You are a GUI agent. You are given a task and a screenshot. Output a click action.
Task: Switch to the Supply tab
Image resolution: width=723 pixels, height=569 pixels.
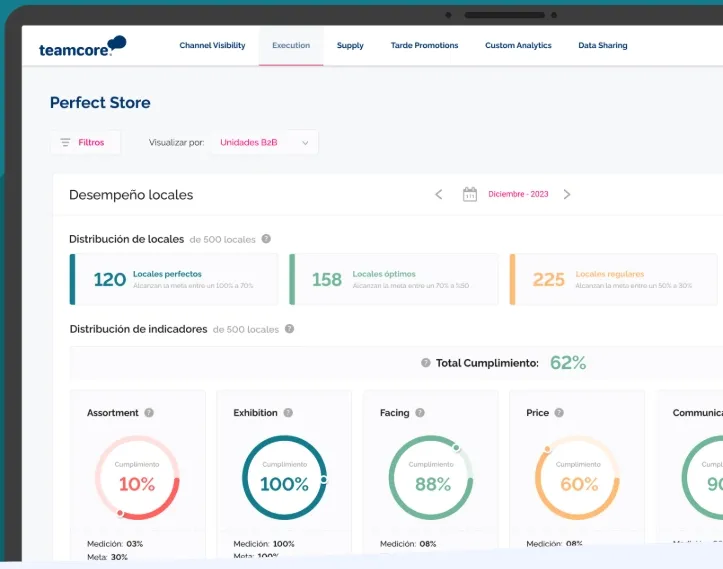coord(350,46)
